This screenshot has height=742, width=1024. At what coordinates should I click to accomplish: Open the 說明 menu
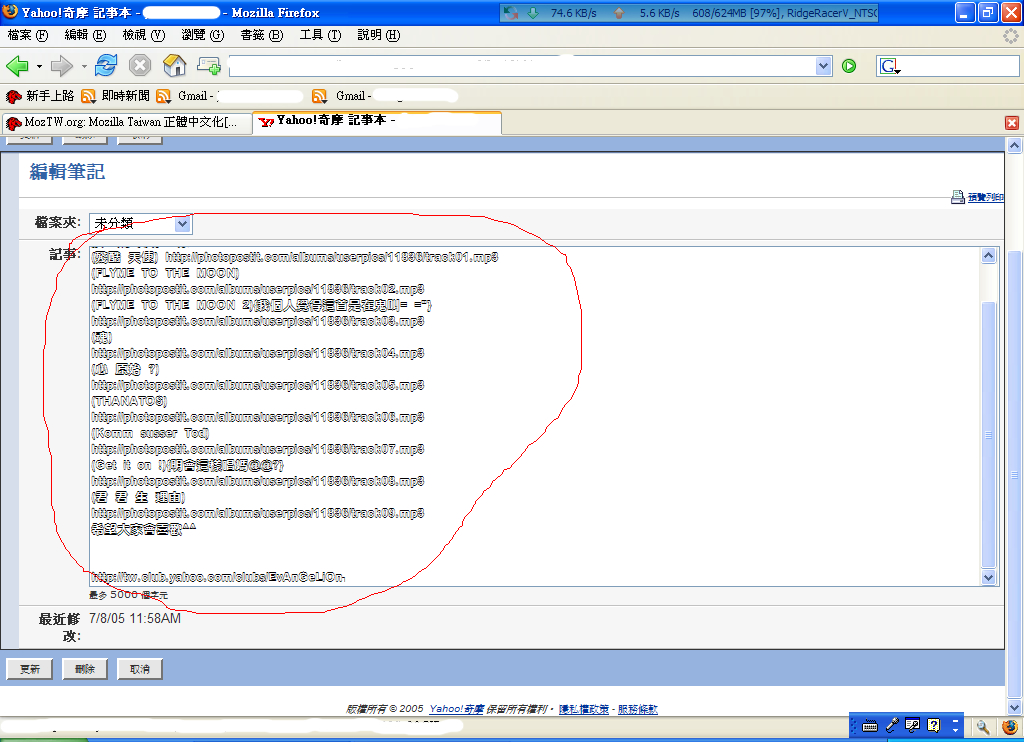[378, 35]
